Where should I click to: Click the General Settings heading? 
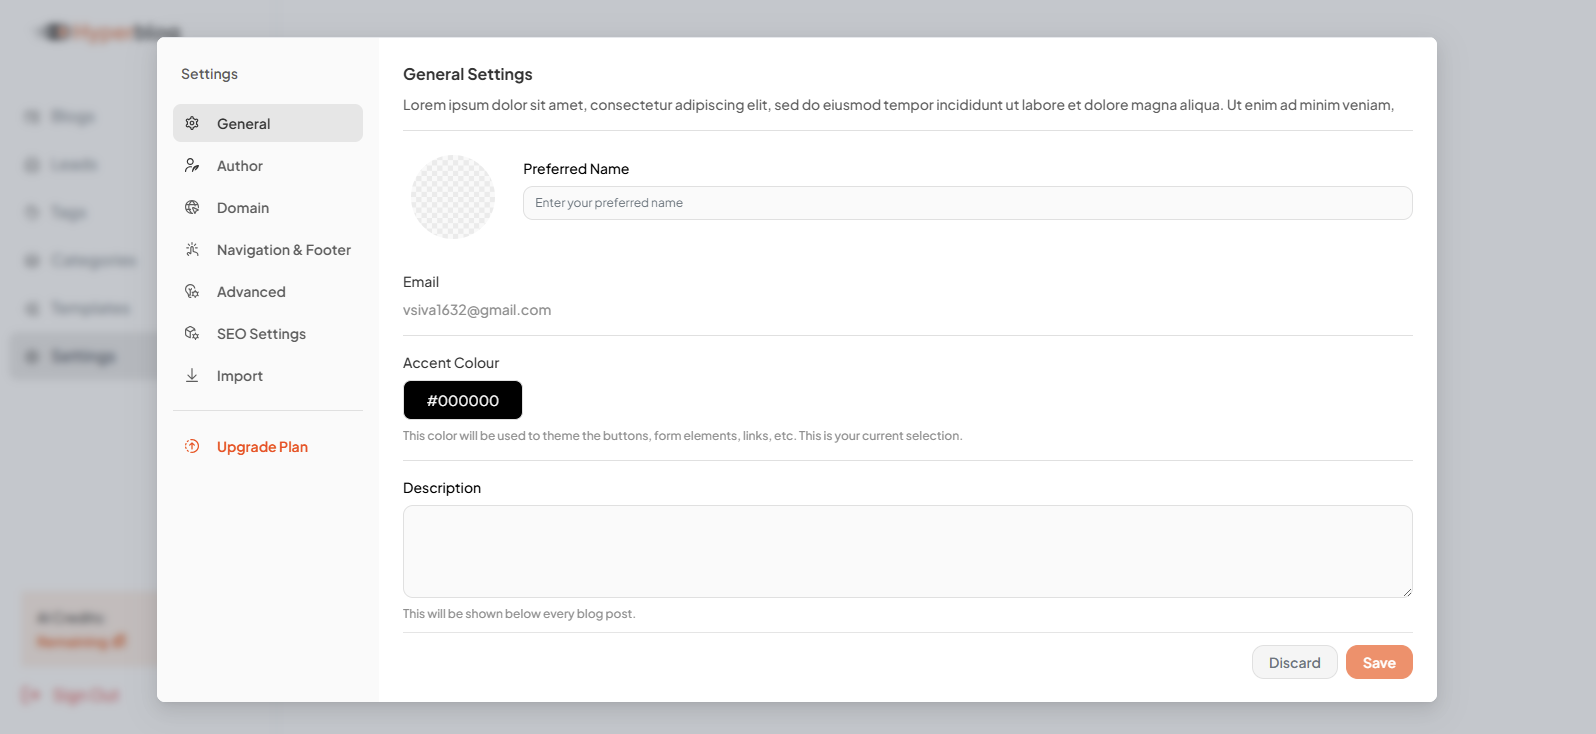tap(468, 74)
